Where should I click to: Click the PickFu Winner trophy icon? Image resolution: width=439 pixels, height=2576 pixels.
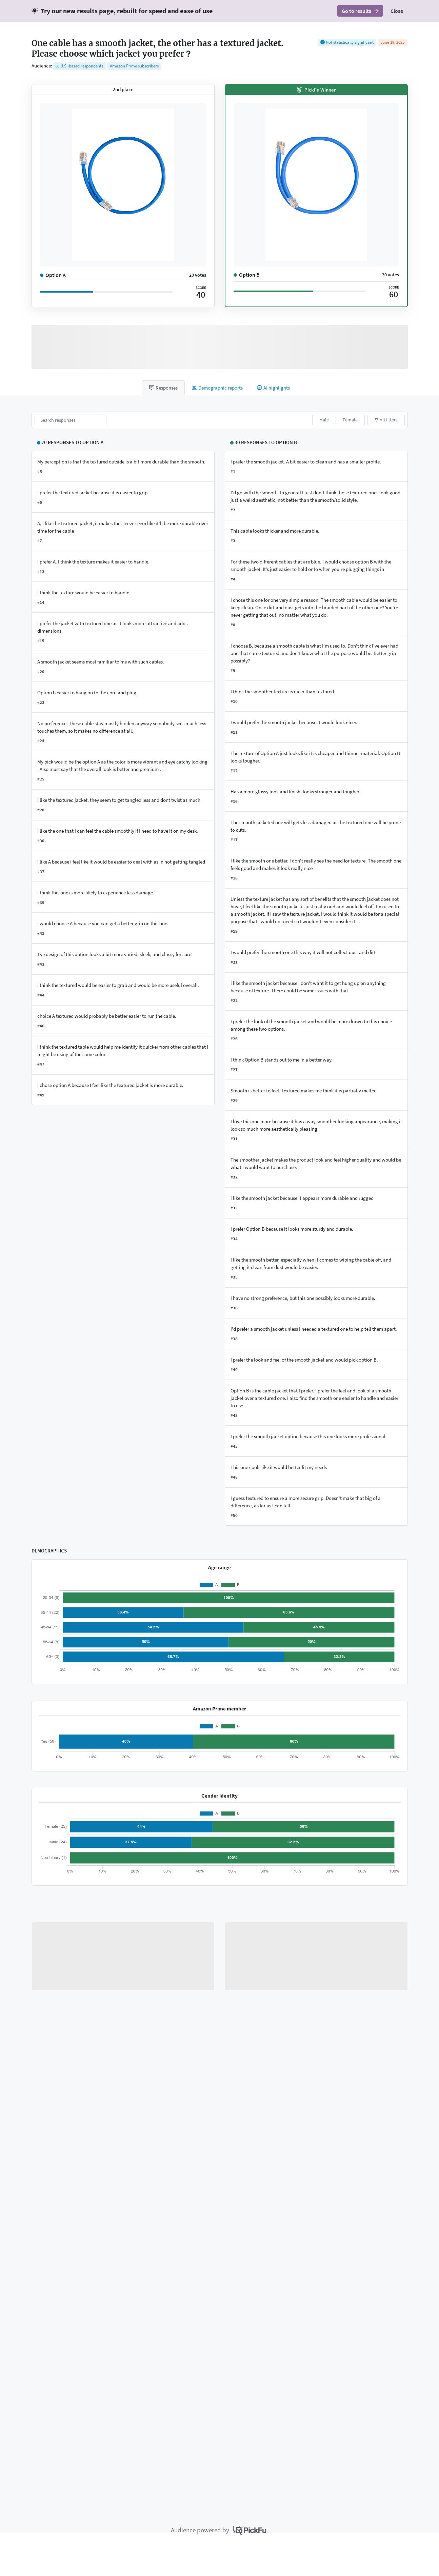(299, 90)
